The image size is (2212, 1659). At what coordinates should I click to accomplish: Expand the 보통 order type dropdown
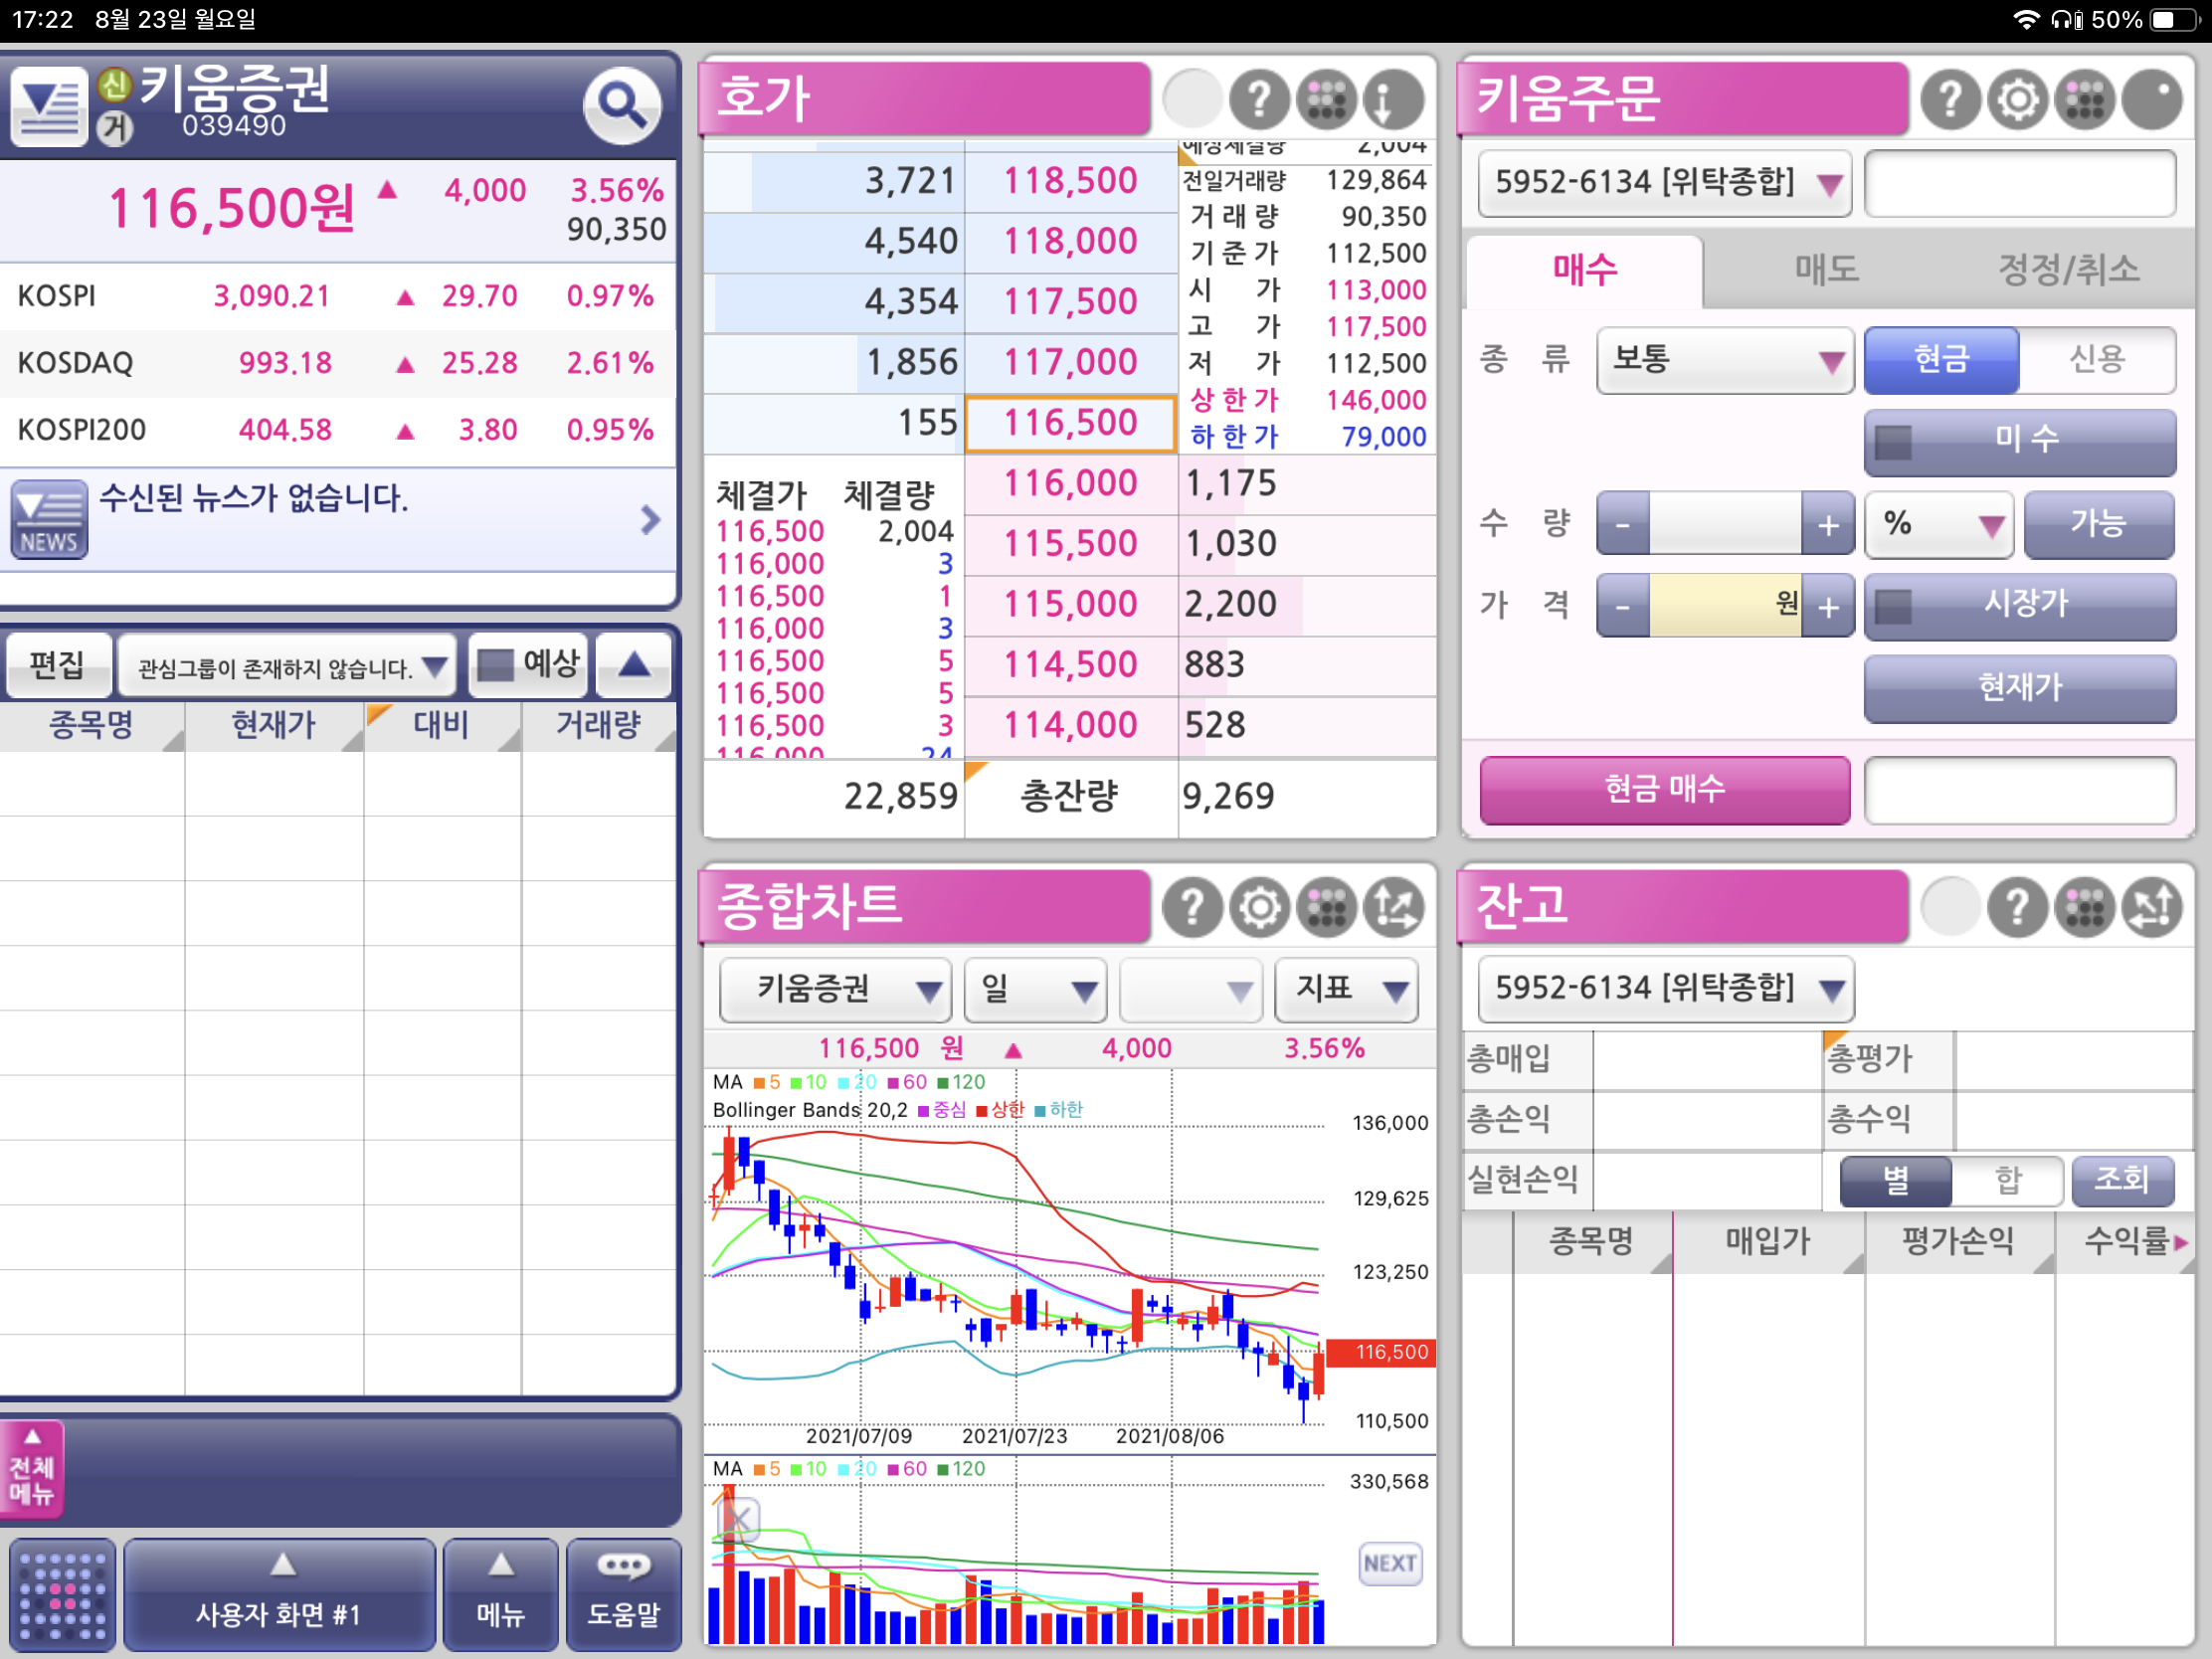click(x=1725, y=360)
